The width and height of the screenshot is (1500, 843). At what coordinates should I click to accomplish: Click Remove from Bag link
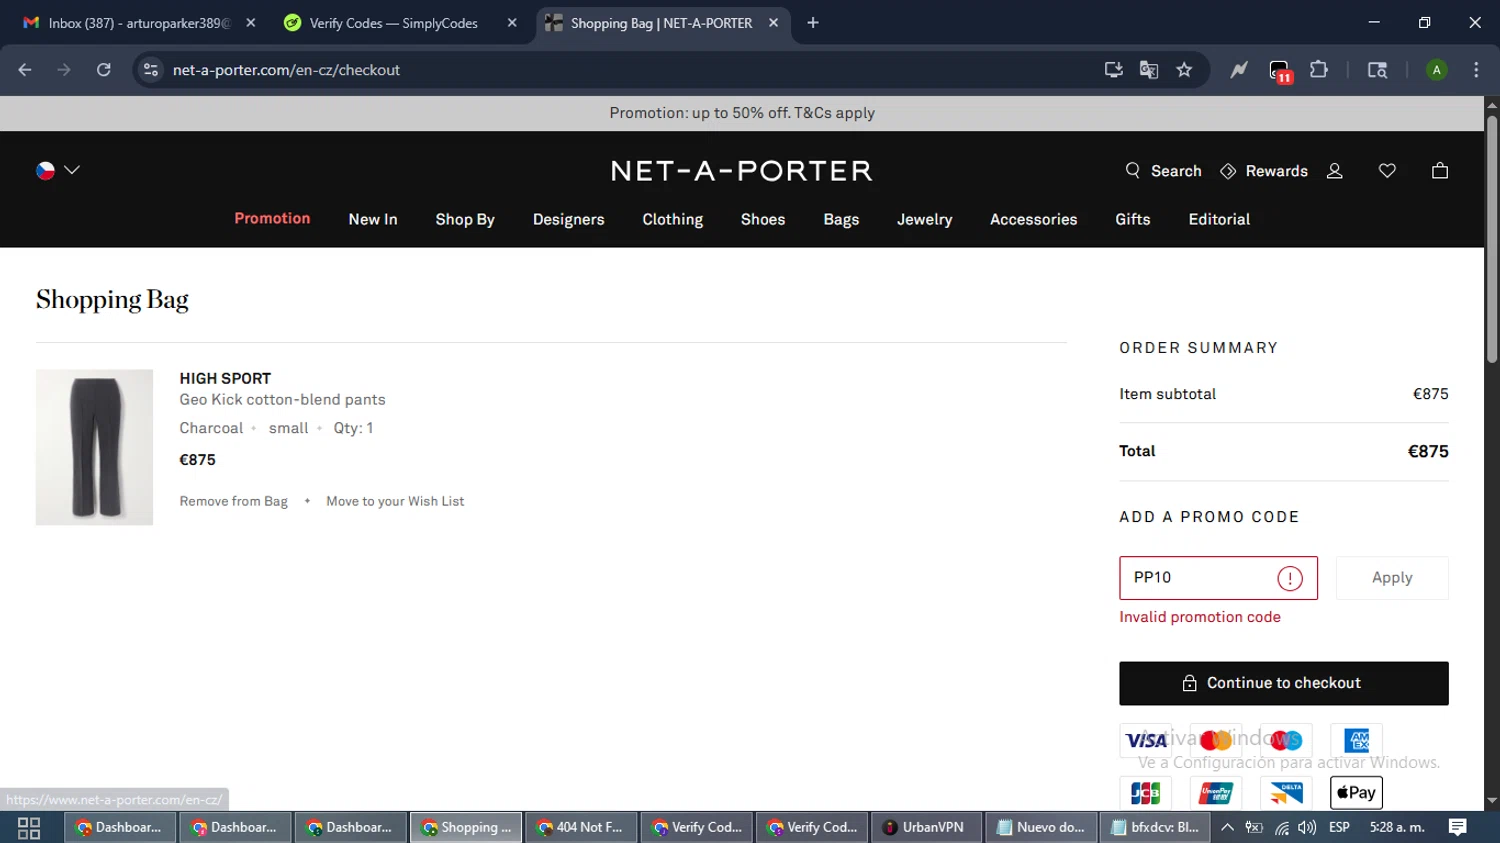coord(233,501)
